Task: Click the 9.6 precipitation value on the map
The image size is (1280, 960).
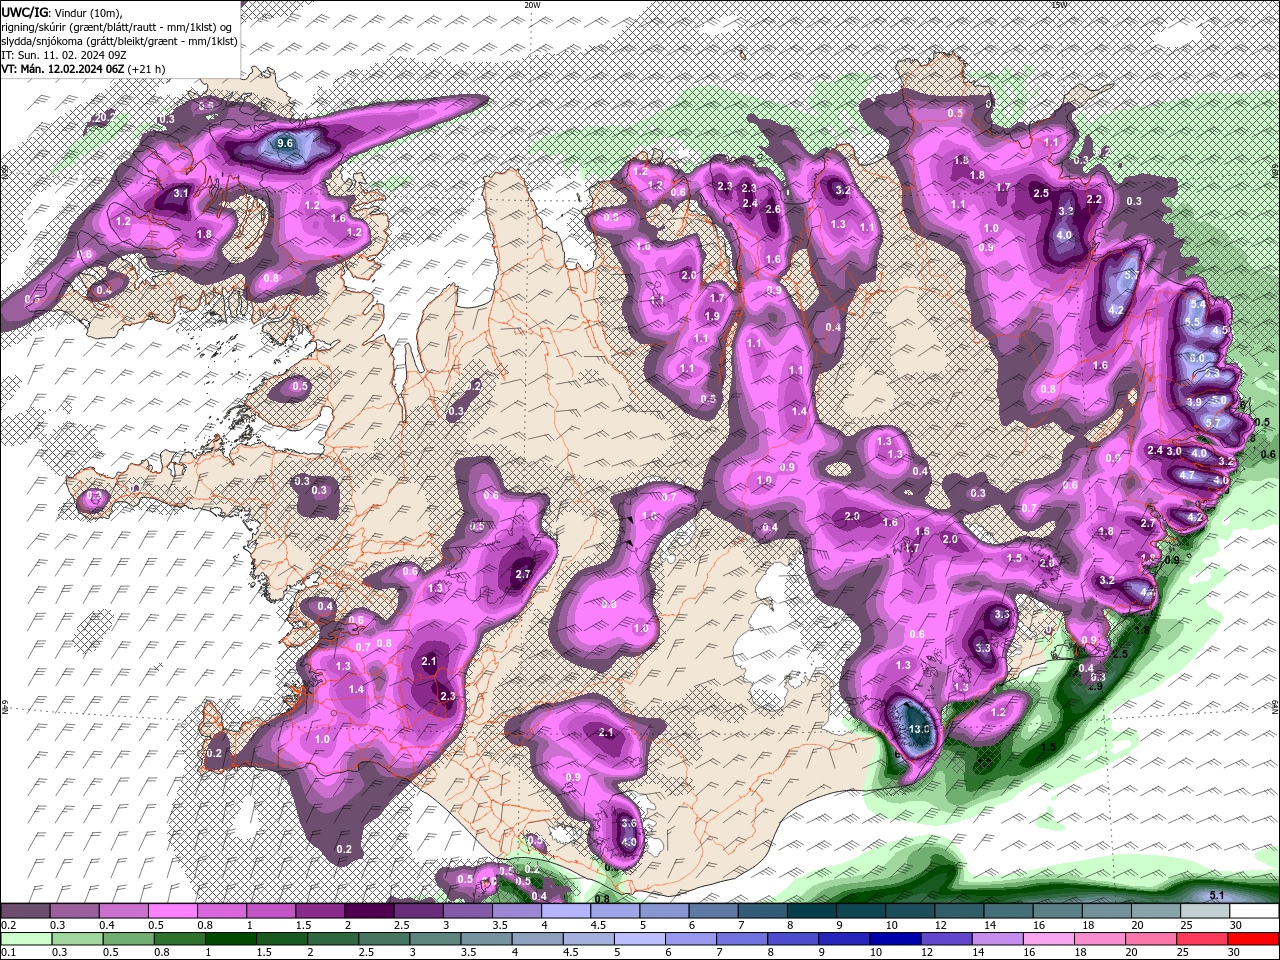Action: coord(285,144)
